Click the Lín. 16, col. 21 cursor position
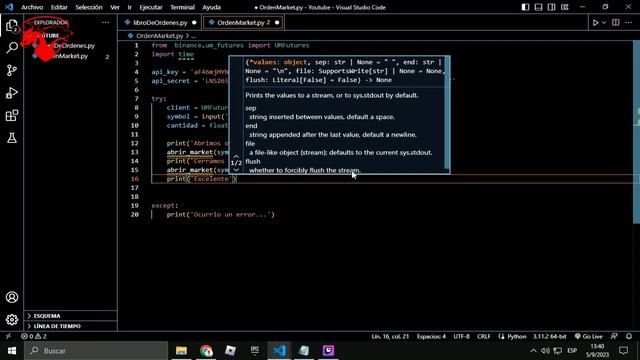Screen dimensions: 640x360 click(390, 336)
